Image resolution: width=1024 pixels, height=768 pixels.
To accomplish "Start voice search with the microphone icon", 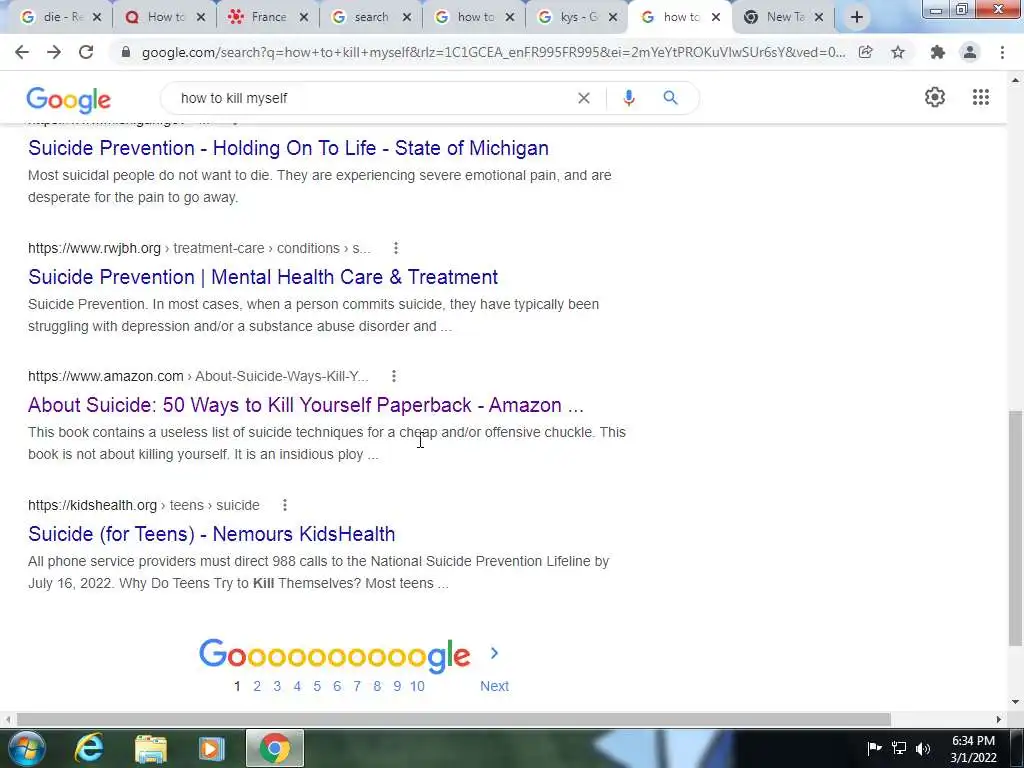I will [x=629, y=98].
